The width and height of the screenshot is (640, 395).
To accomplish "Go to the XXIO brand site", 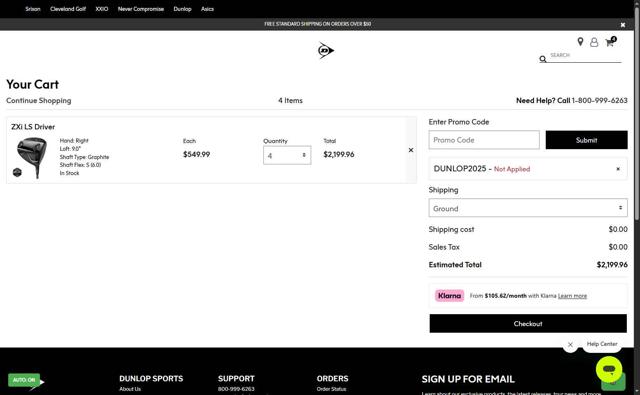I will pos(102,9).
